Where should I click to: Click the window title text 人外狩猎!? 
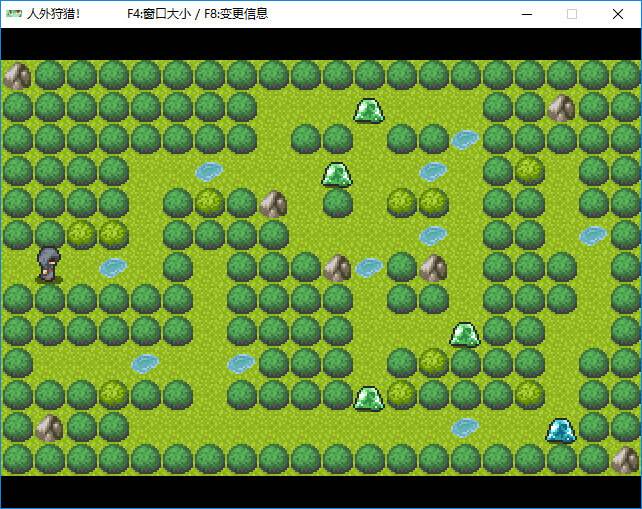coord(54,14)
